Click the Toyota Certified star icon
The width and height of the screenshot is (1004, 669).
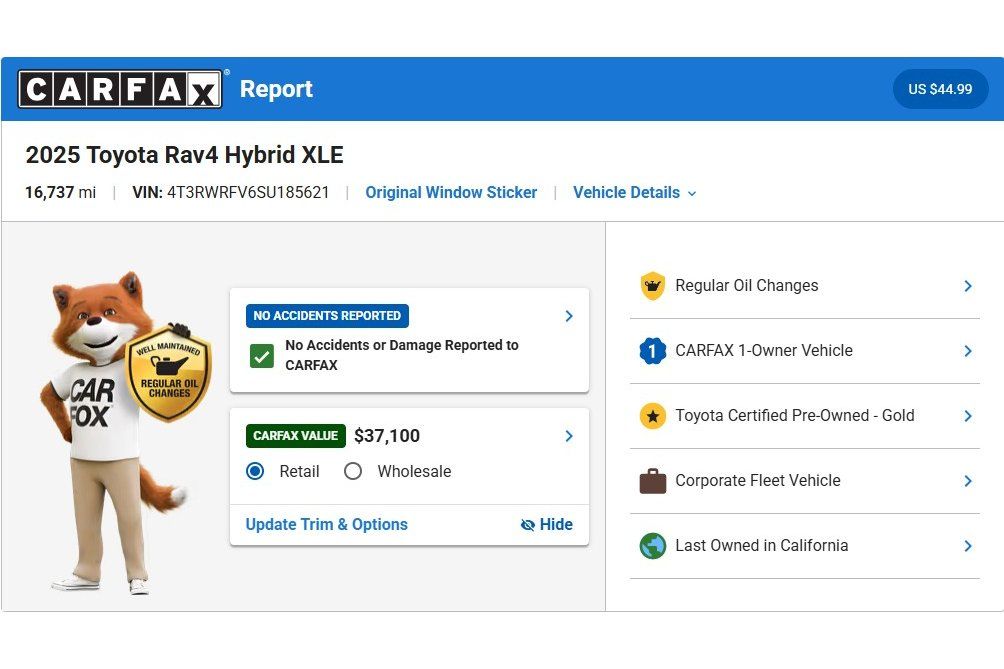(652, 416)
